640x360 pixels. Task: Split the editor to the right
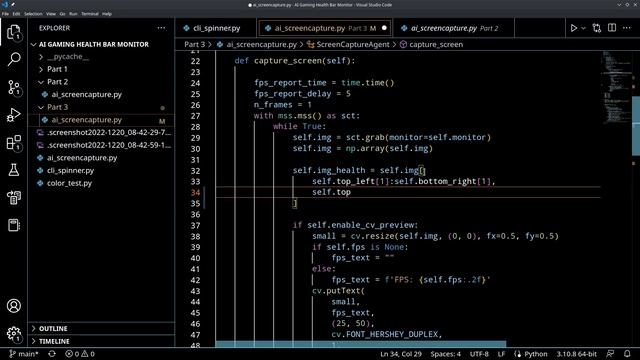tap(612, 28)
